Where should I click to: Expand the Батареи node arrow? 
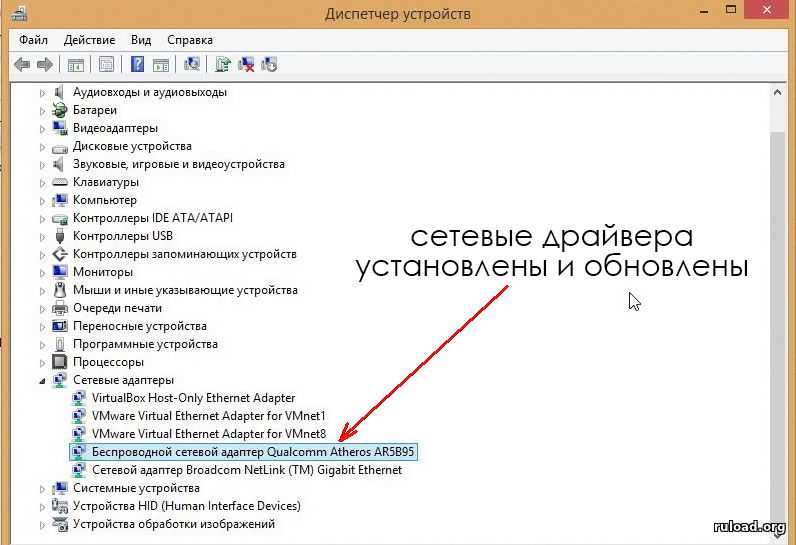[43, 111]
